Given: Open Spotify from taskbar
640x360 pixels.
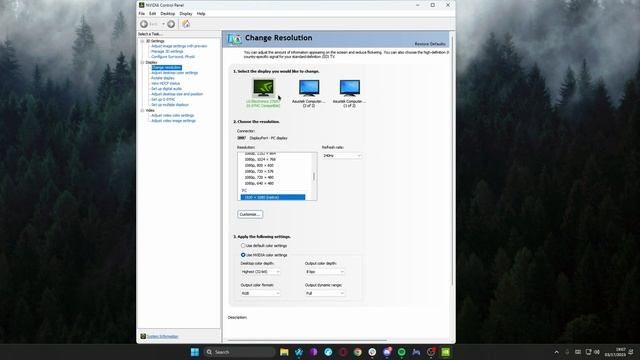Looking at the screenshot, I should 402,352.
